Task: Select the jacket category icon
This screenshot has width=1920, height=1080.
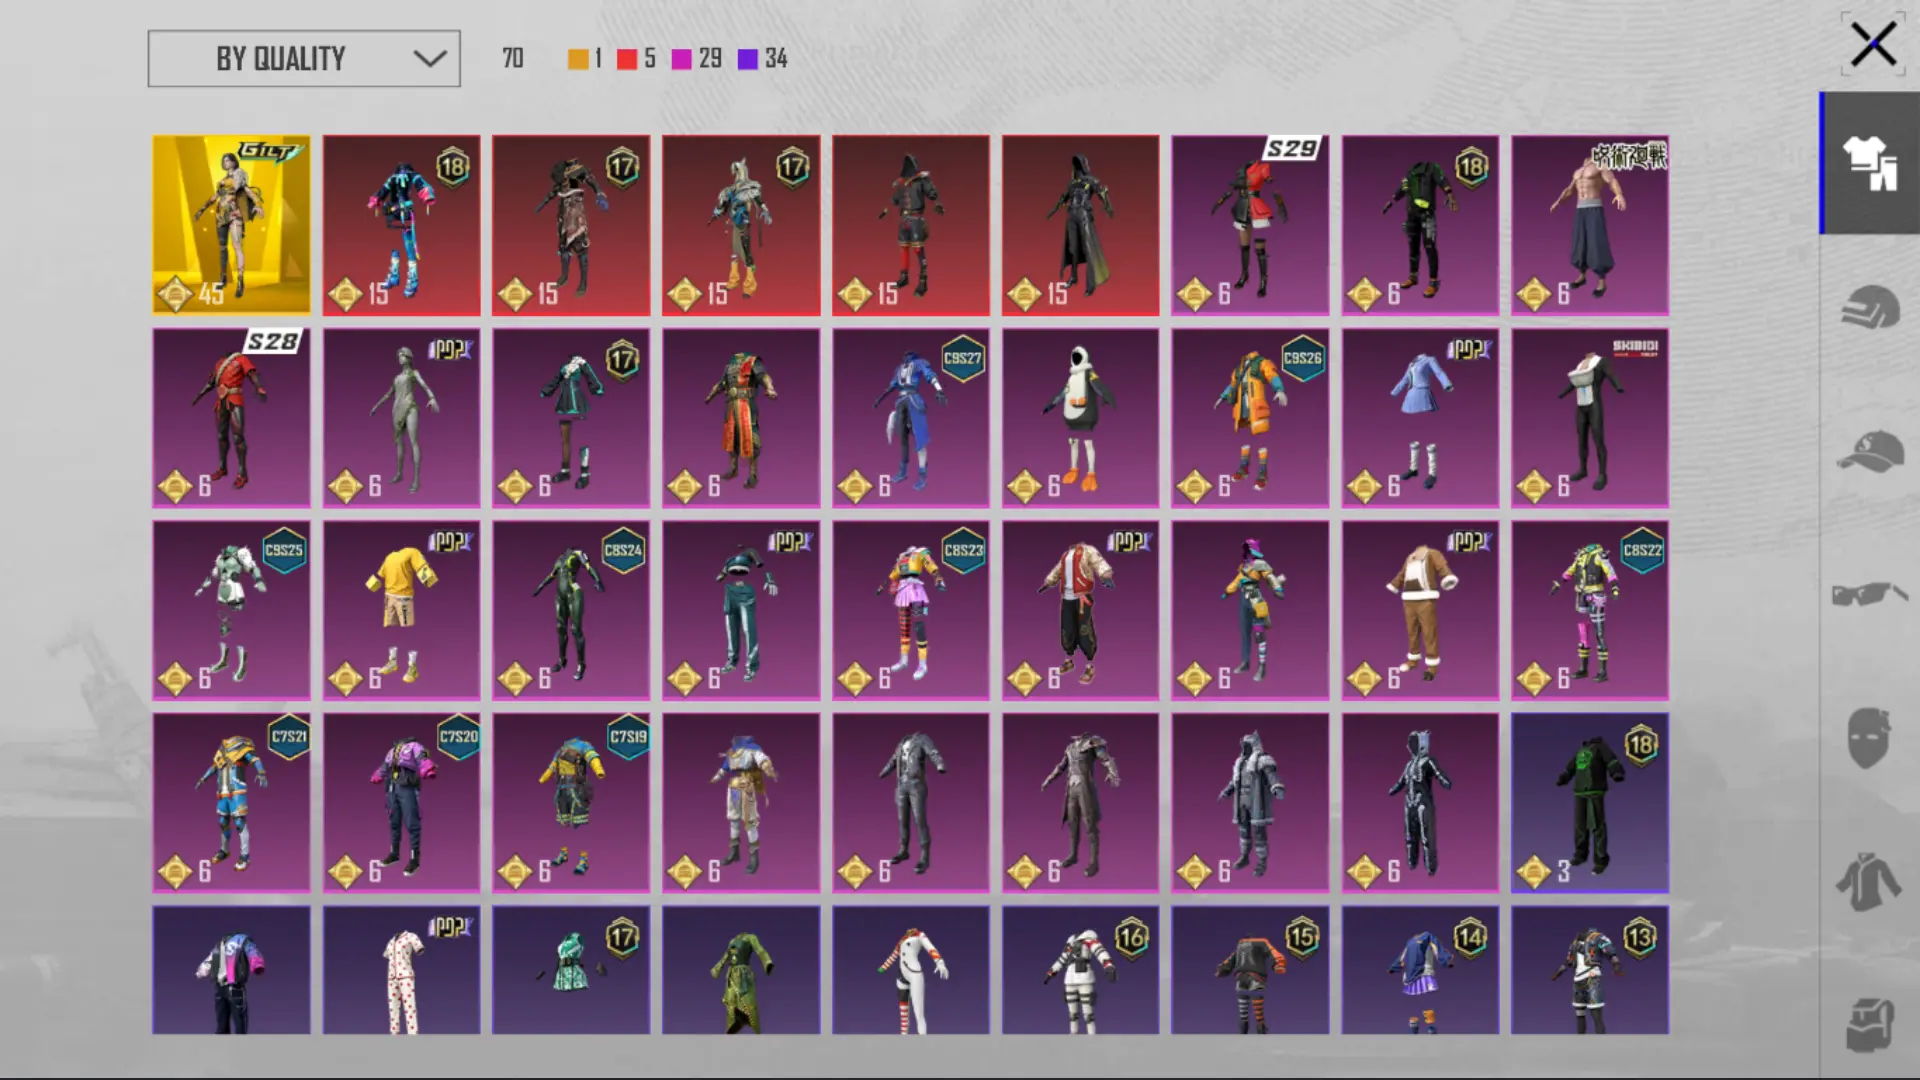Action: [1869, 882]
